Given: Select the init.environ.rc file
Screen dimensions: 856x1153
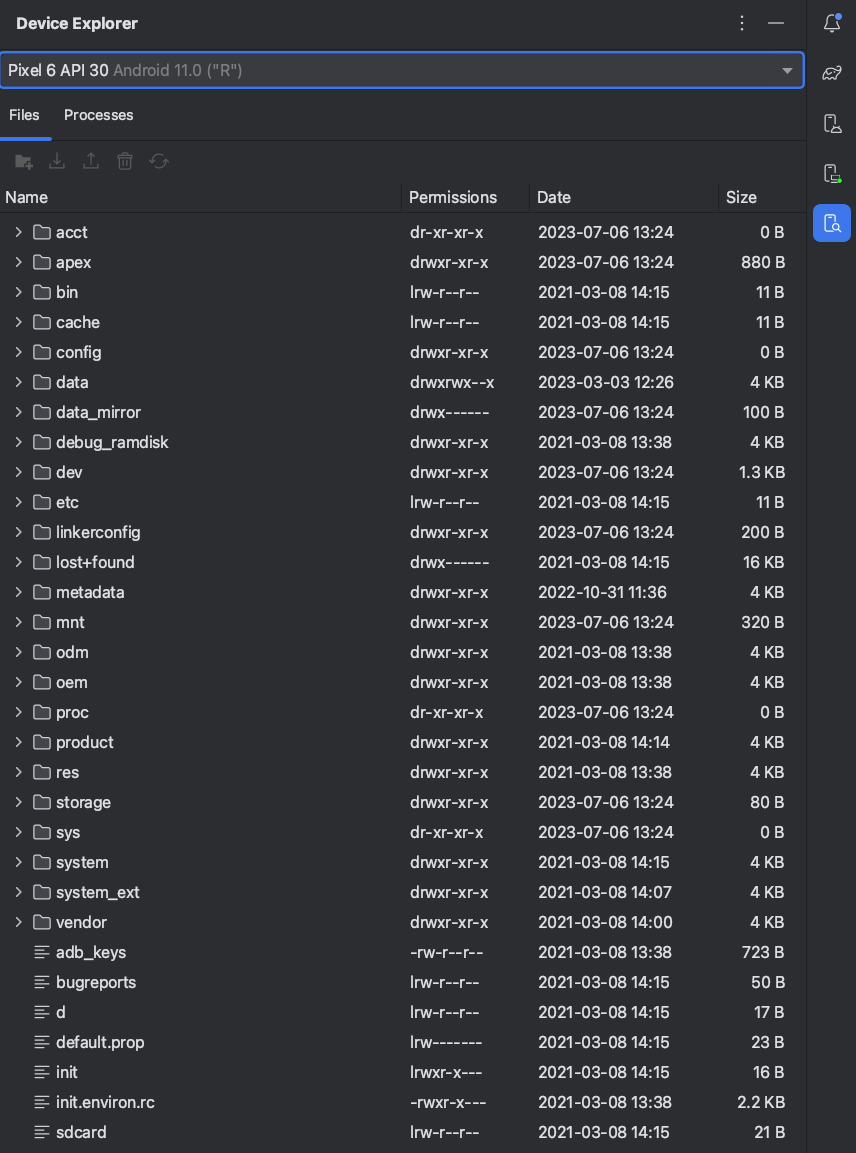Looking at the screenshot, I should pyautogui.click(x=105, y=1102).
